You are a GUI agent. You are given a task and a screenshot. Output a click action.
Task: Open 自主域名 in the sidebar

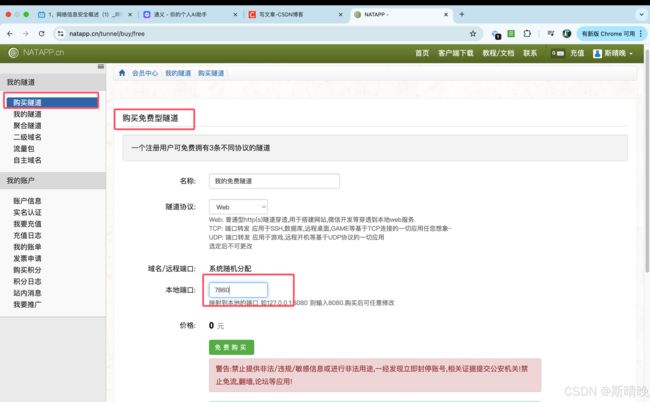click(27, 160)
